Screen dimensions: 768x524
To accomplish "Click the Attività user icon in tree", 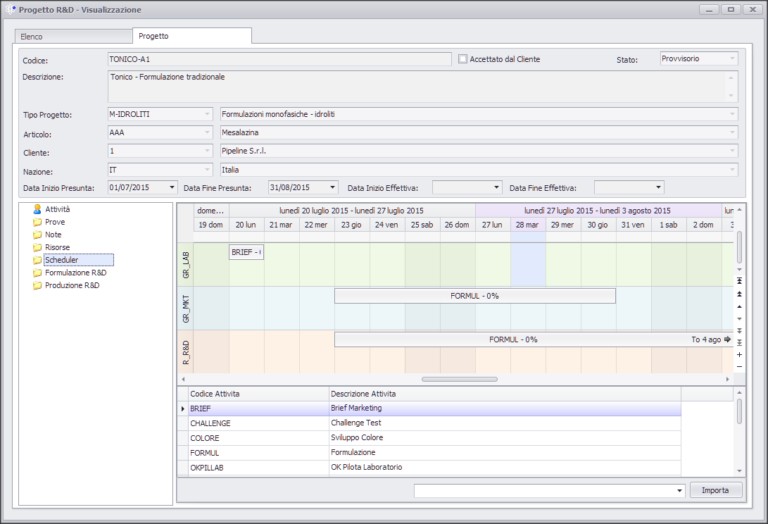I will [37, 209].
